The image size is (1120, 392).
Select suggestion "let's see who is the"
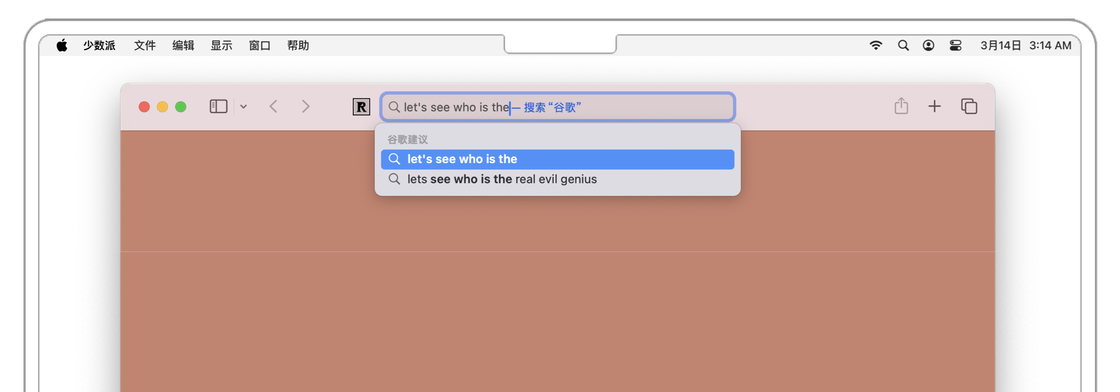pos(557,159)
